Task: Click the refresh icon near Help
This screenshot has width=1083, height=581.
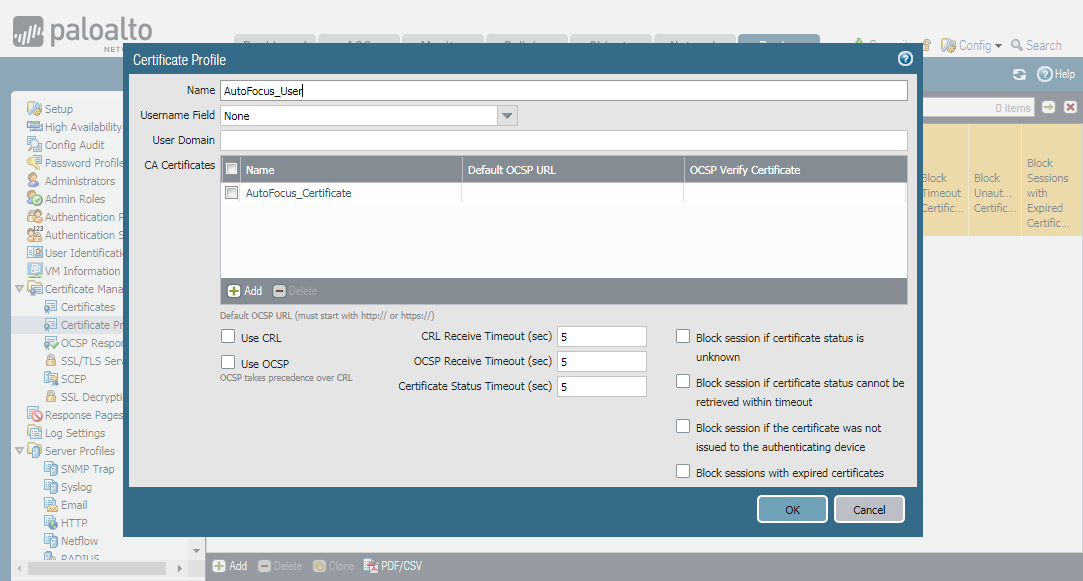Action: [x=1019, y=74]
